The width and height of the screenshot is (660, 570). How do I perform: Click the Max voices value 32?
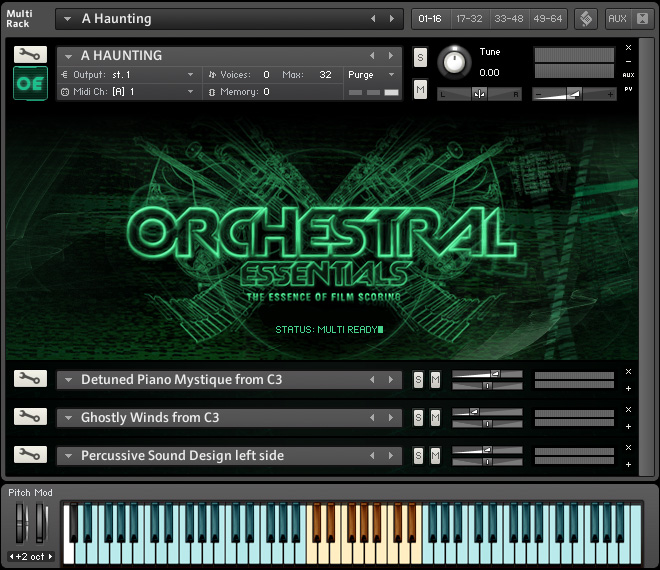[x=325, y=75]
